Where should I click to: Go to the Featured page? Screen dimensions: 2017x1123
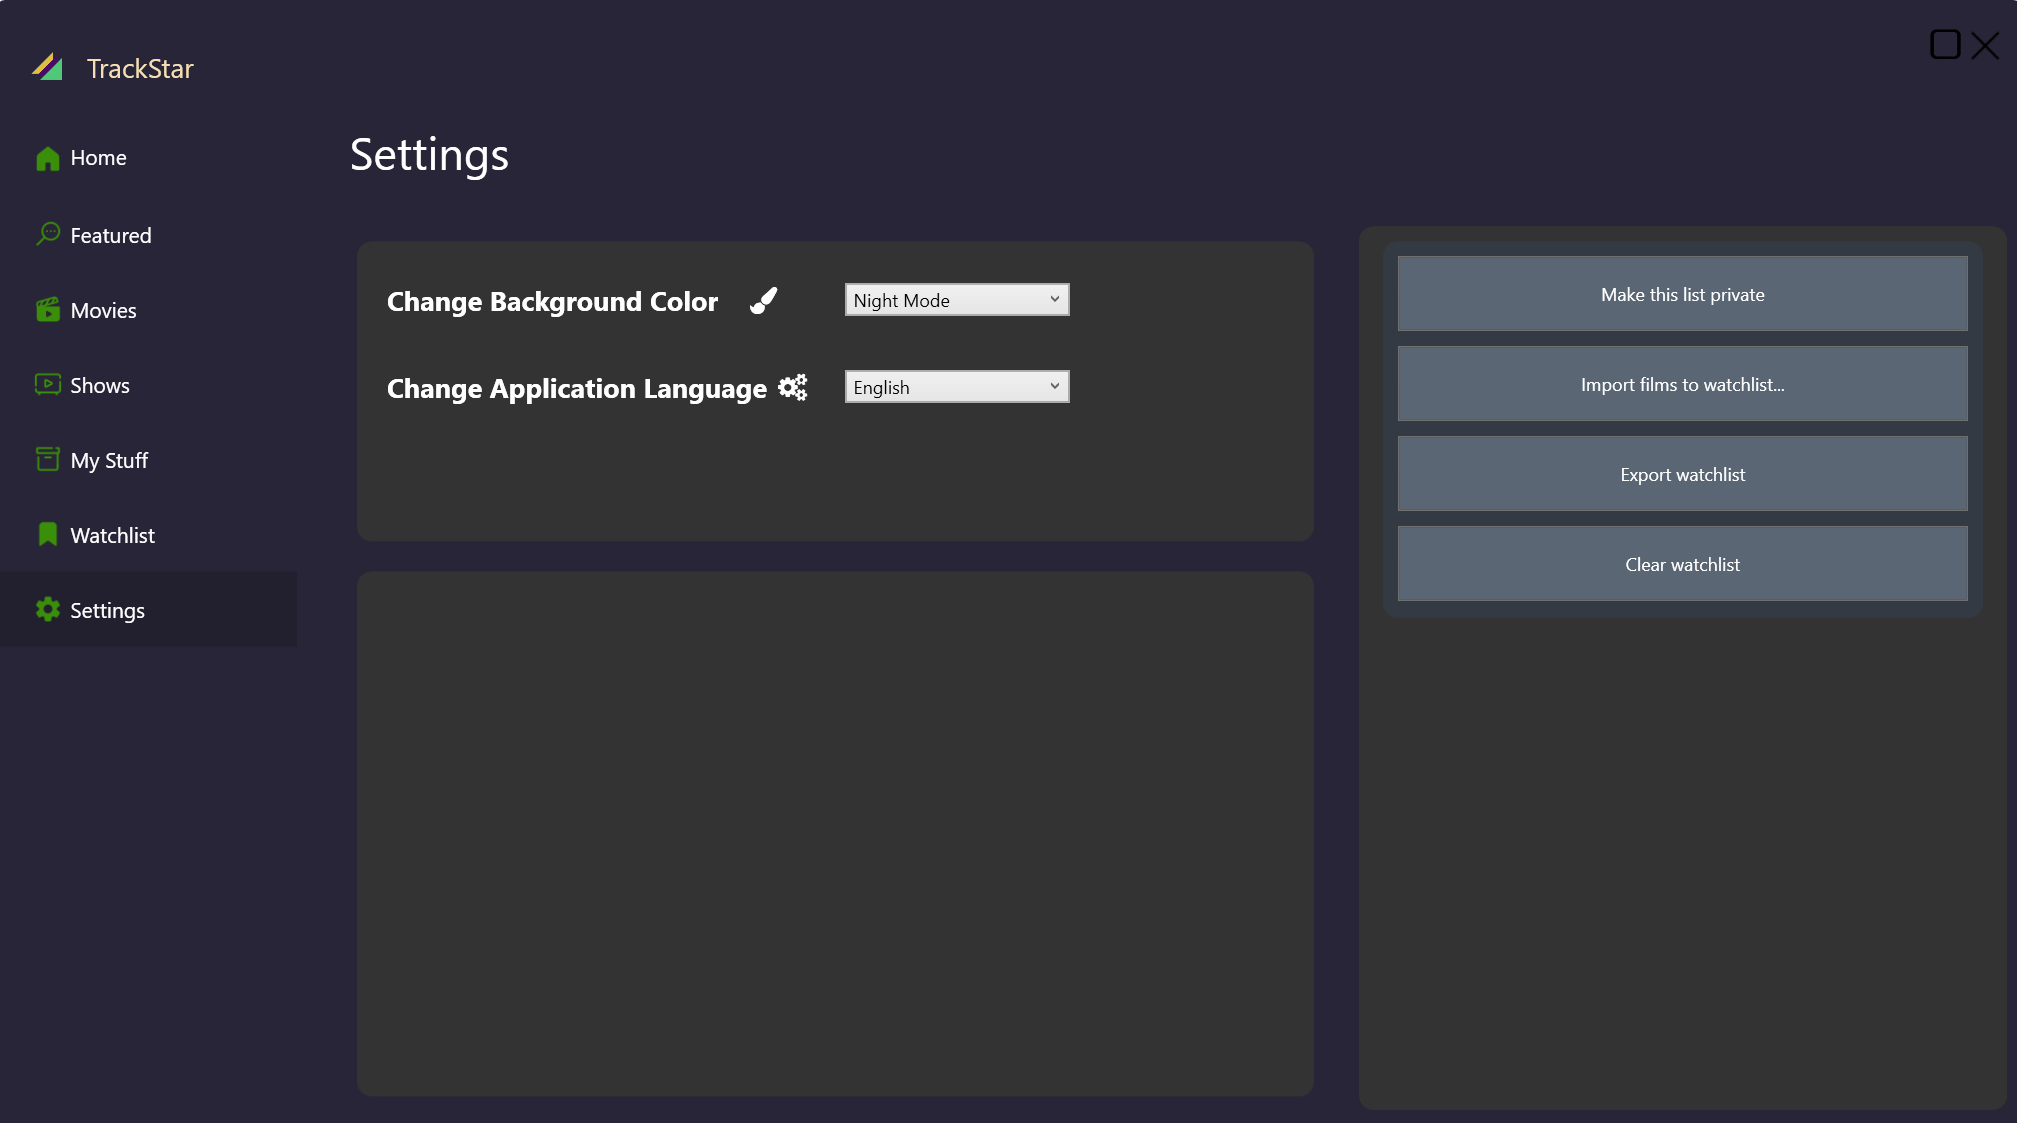[110, 236]
